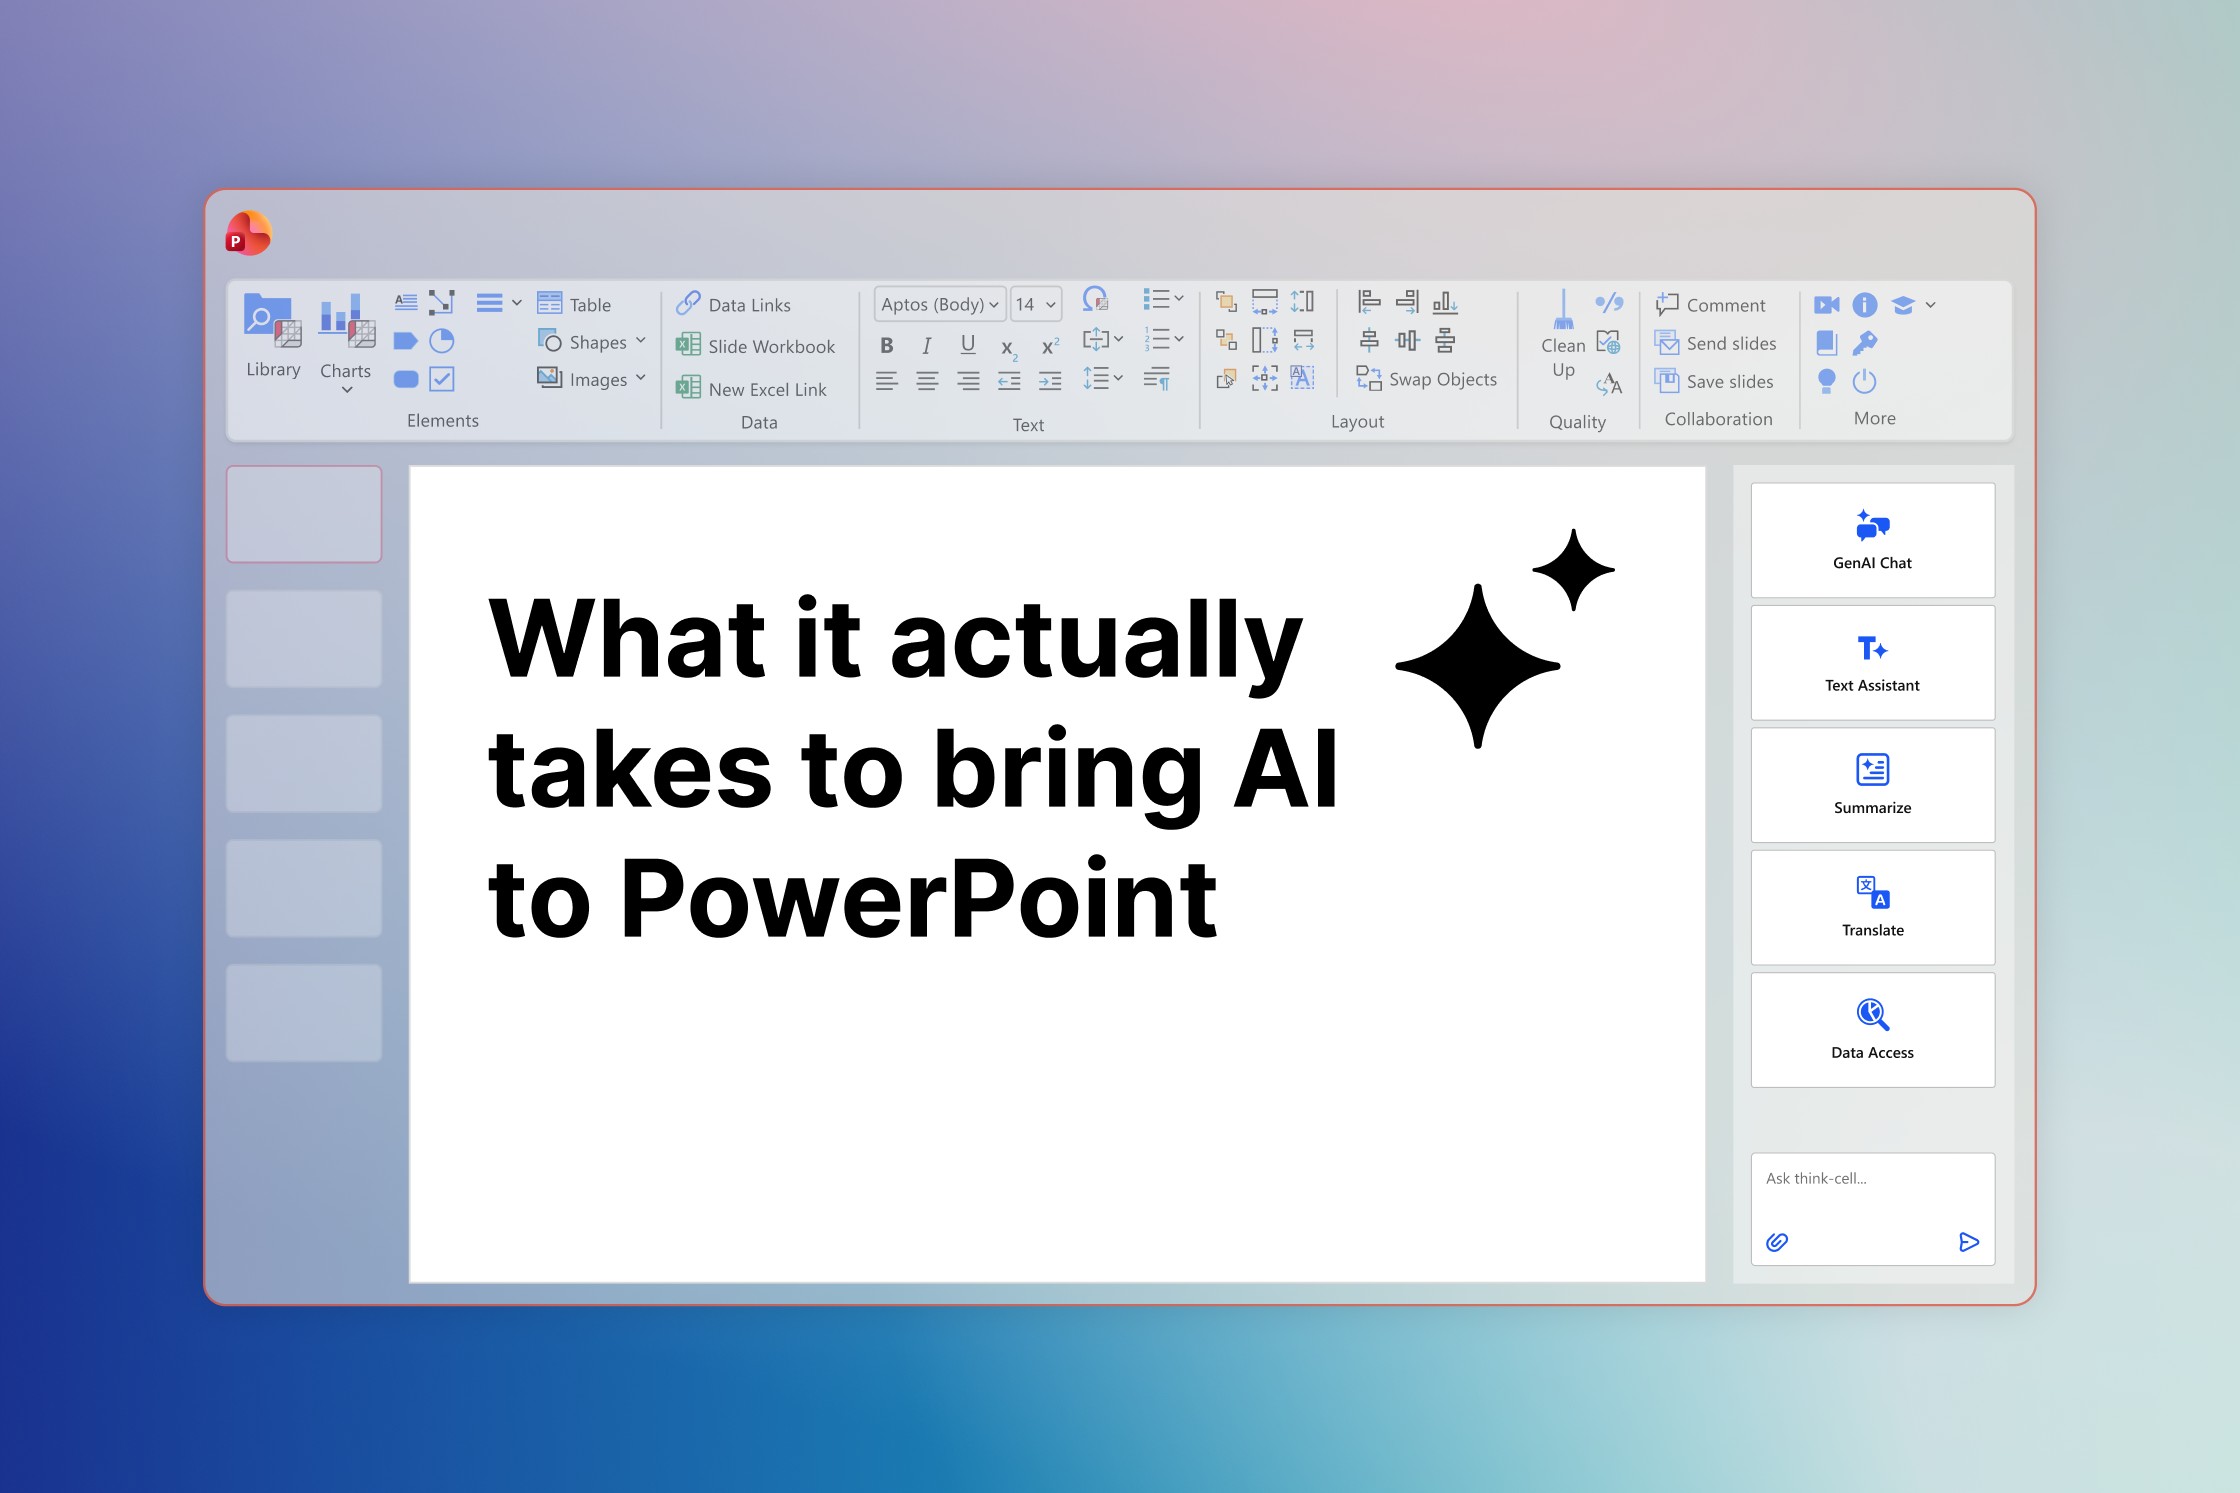Expand the Charts dropdown arrow
Image resolution: width=2240 pixels, height=1493 pixels.
347,390
